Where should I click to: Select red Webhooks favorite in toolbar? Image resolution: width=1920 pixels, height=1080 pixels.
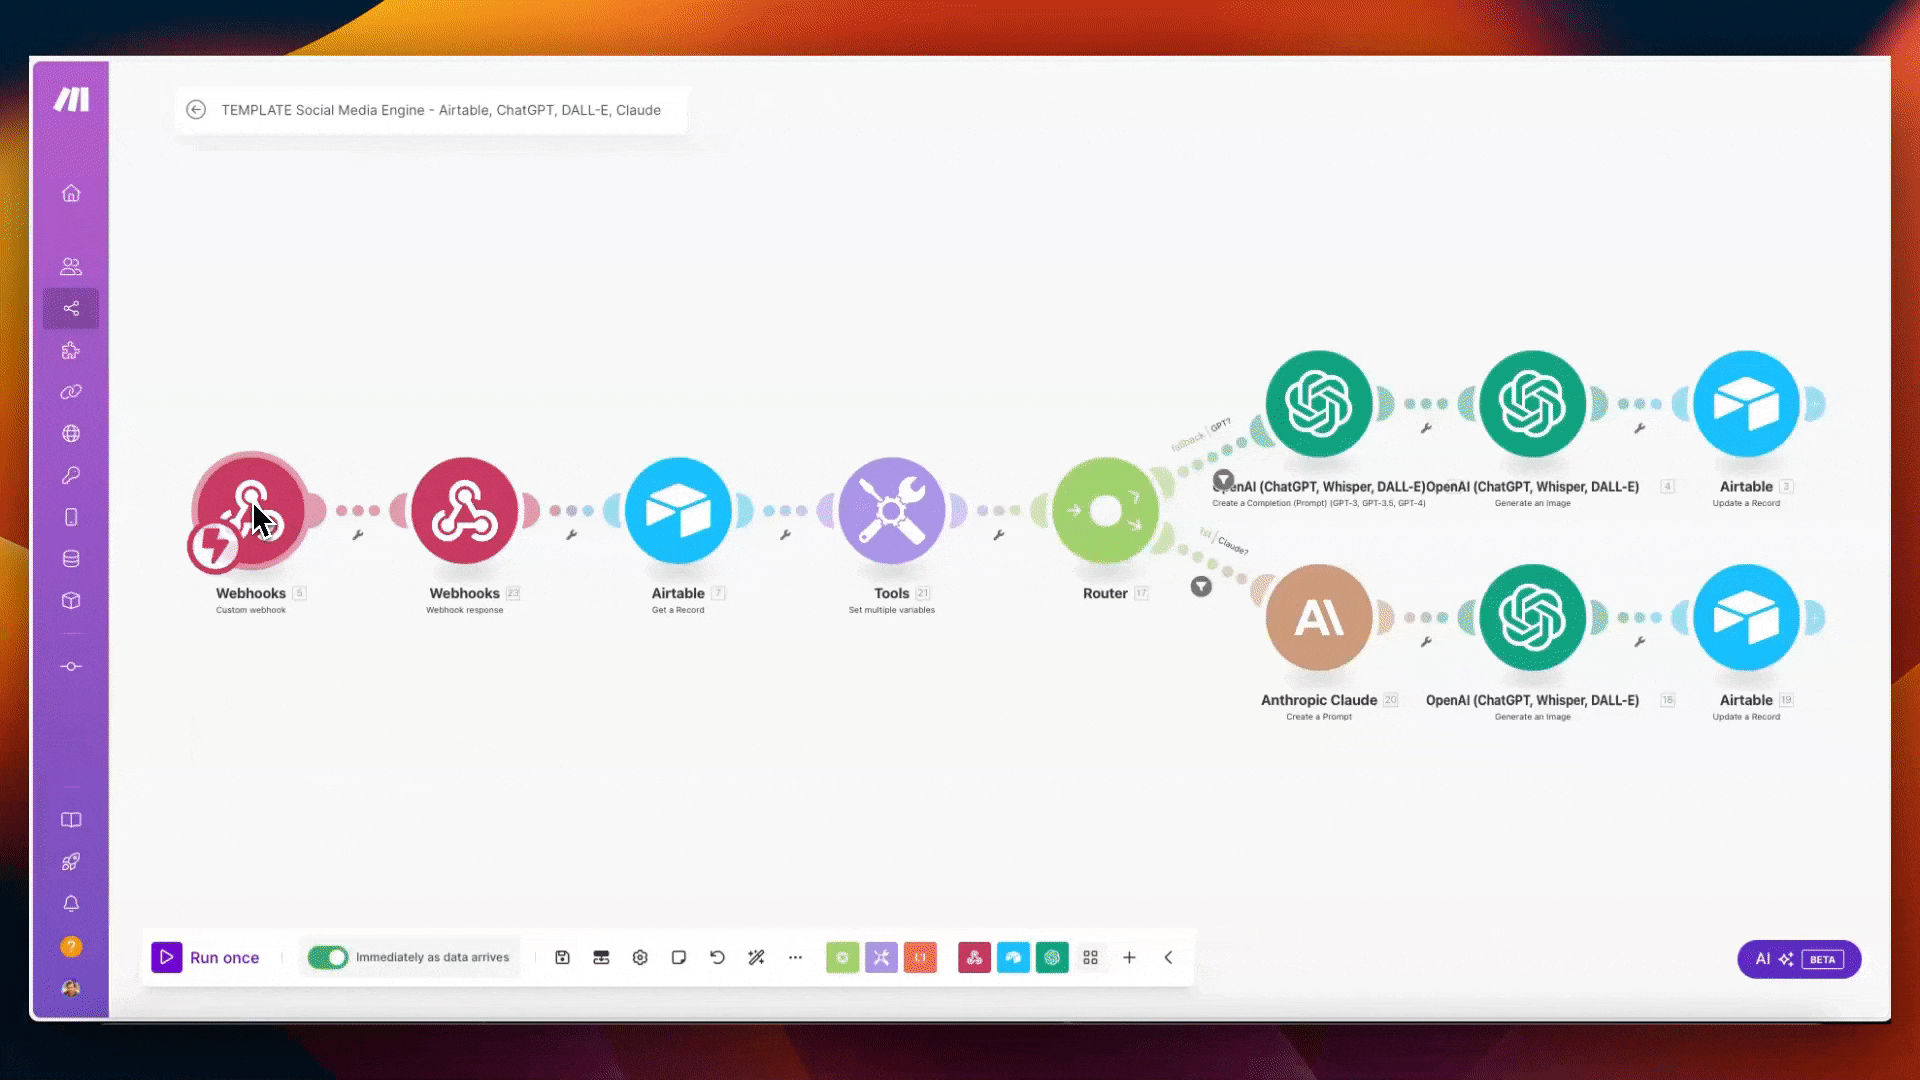(x=974, y=957)
